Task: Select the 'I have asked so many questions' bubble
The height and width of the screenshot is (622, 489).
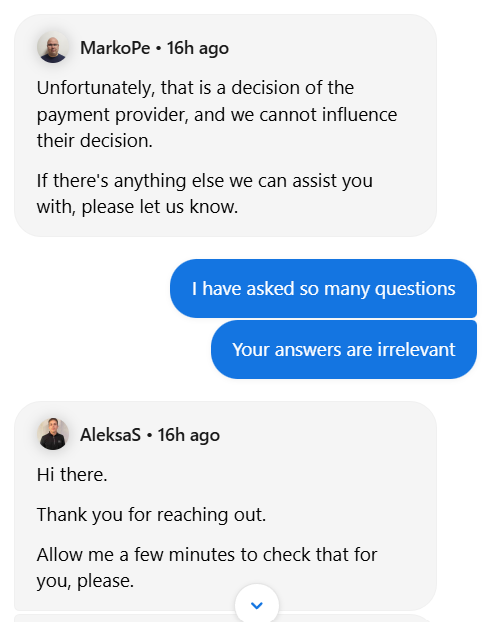Action: pos(323,288)
